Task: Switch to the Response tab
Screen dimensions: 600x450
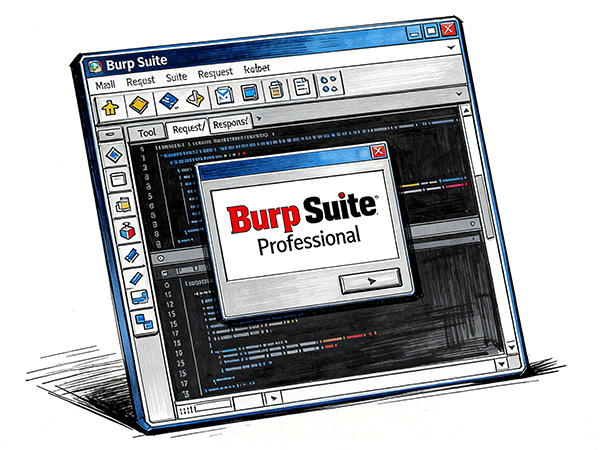Action: point(228,123)
